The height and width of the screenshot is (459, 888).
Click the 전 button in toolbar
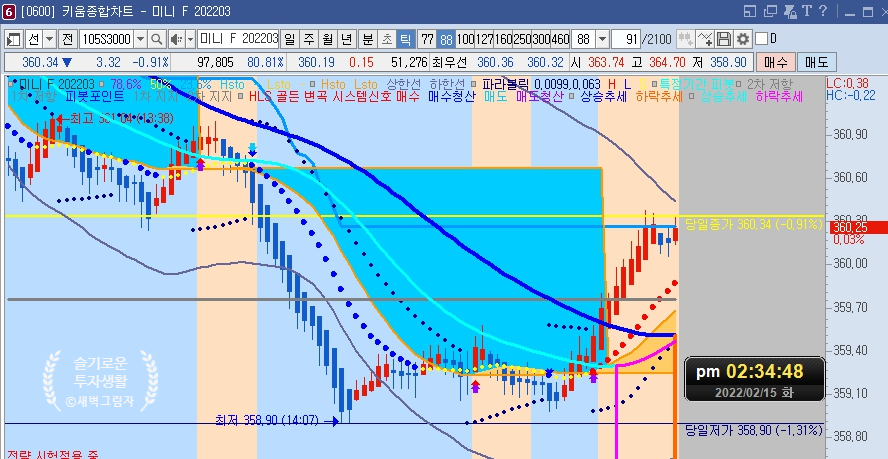tap(67, 39)
